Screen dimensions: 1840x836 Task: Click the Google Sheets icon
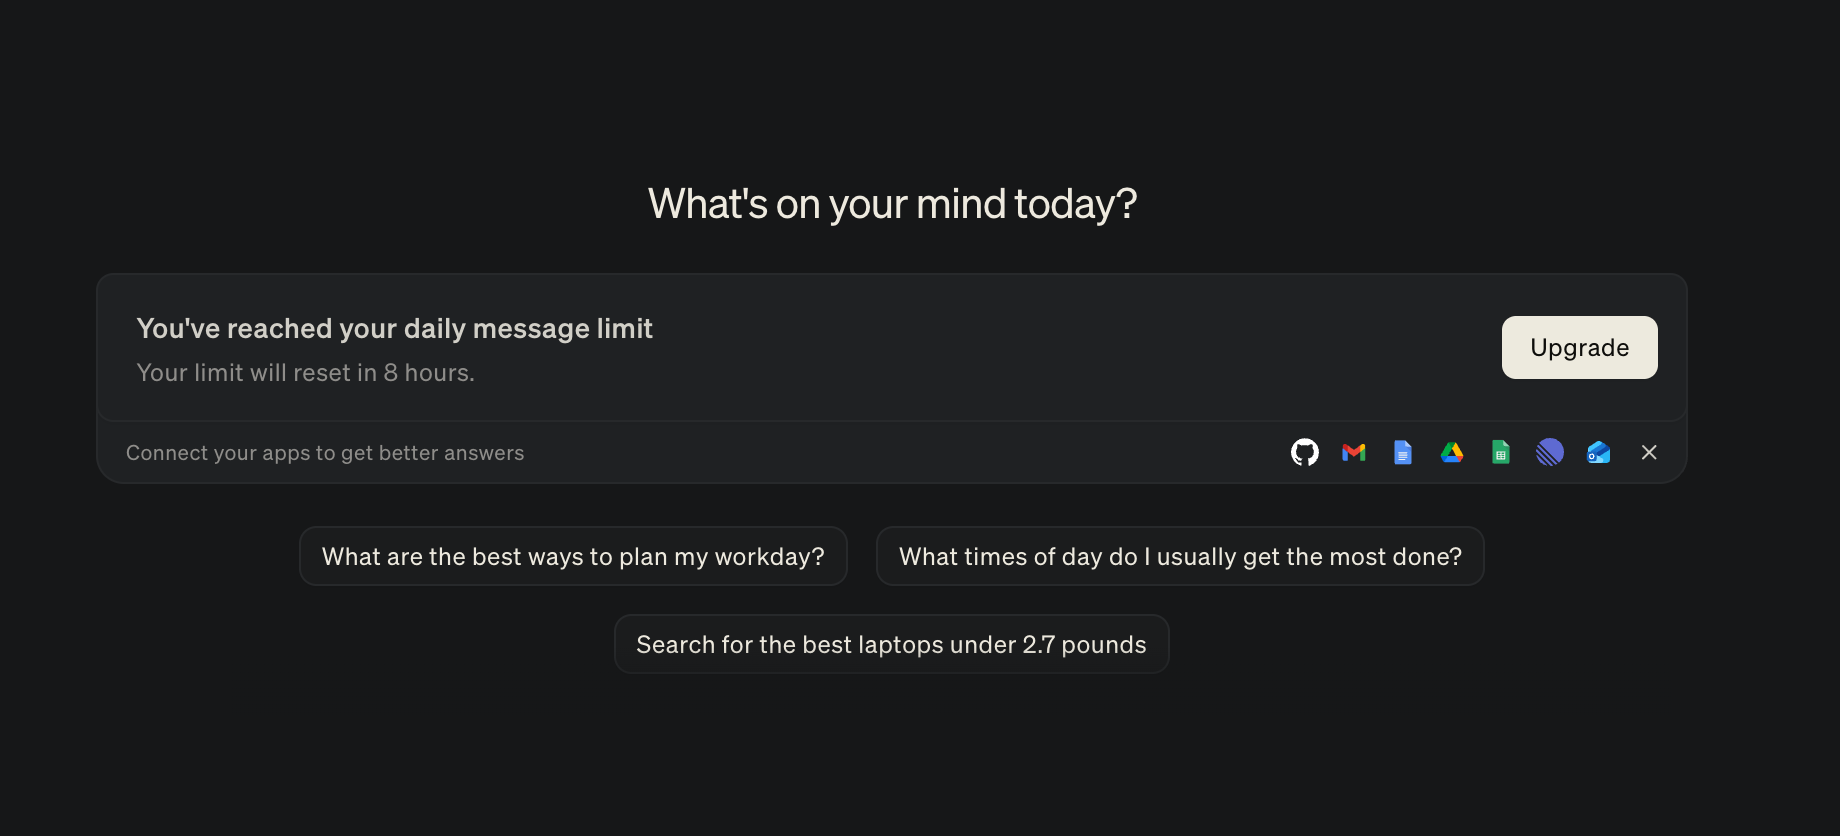pyautogui.click(x=1500, y=453)
